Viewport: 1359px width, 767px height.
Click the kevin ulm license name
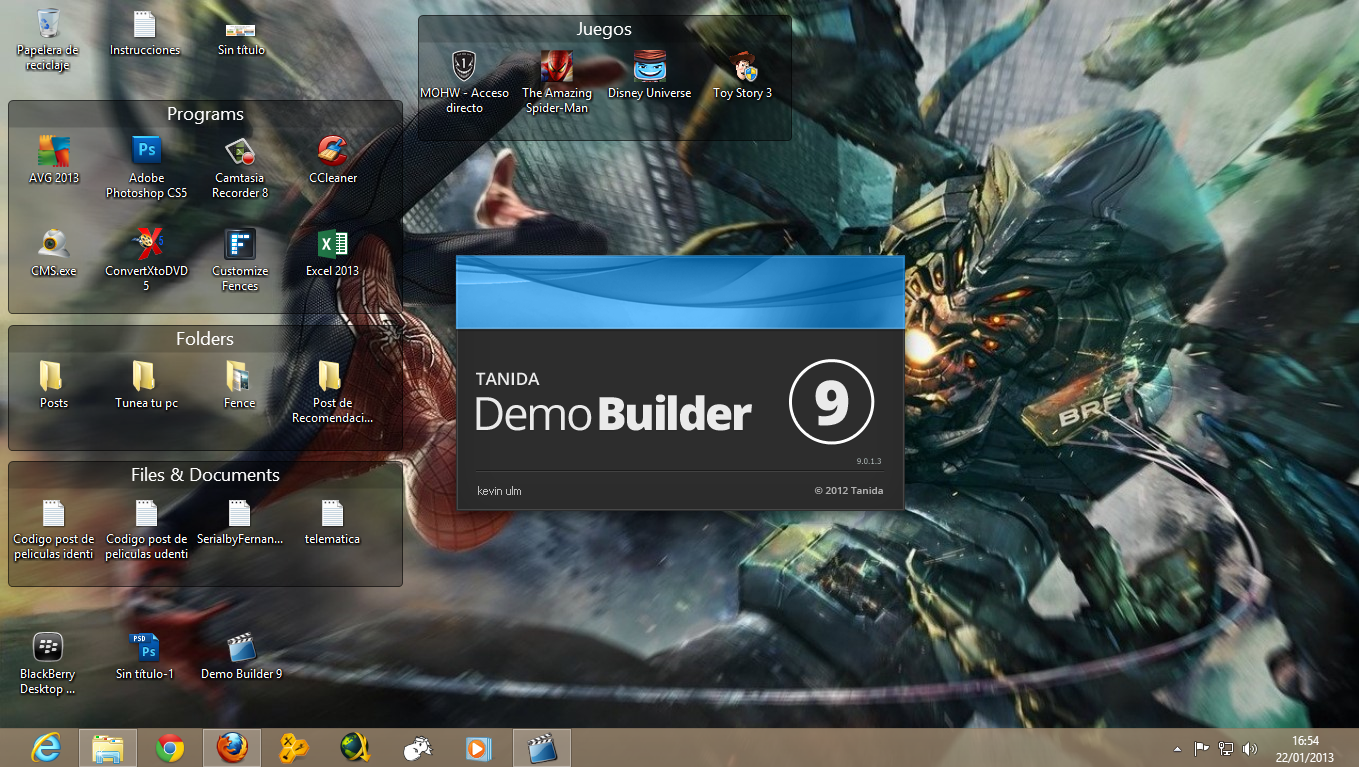click(x=499, y=491)
